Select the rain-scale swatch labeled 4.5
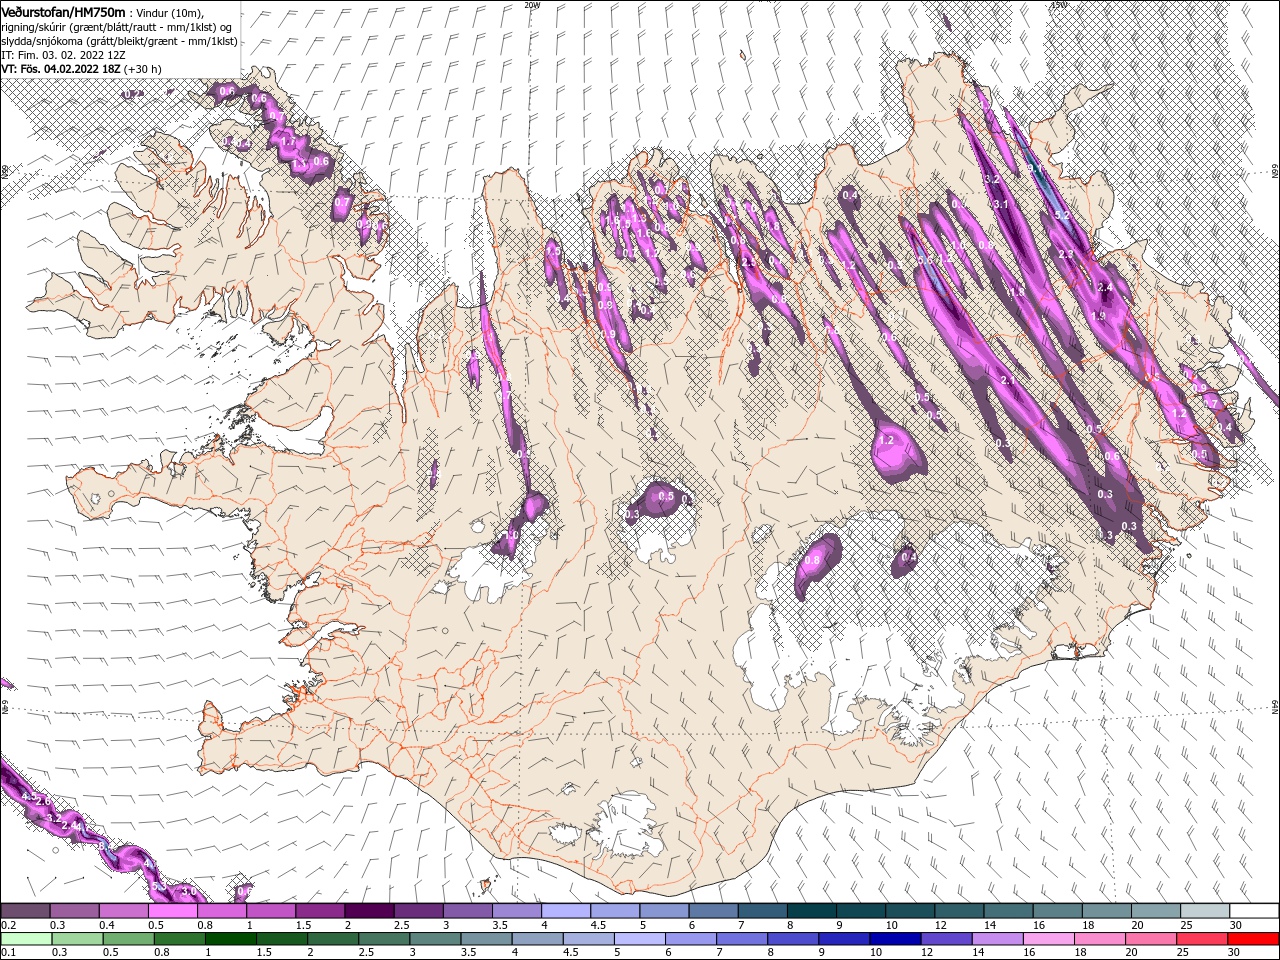The image size is (1280, 960). point(587,939)
